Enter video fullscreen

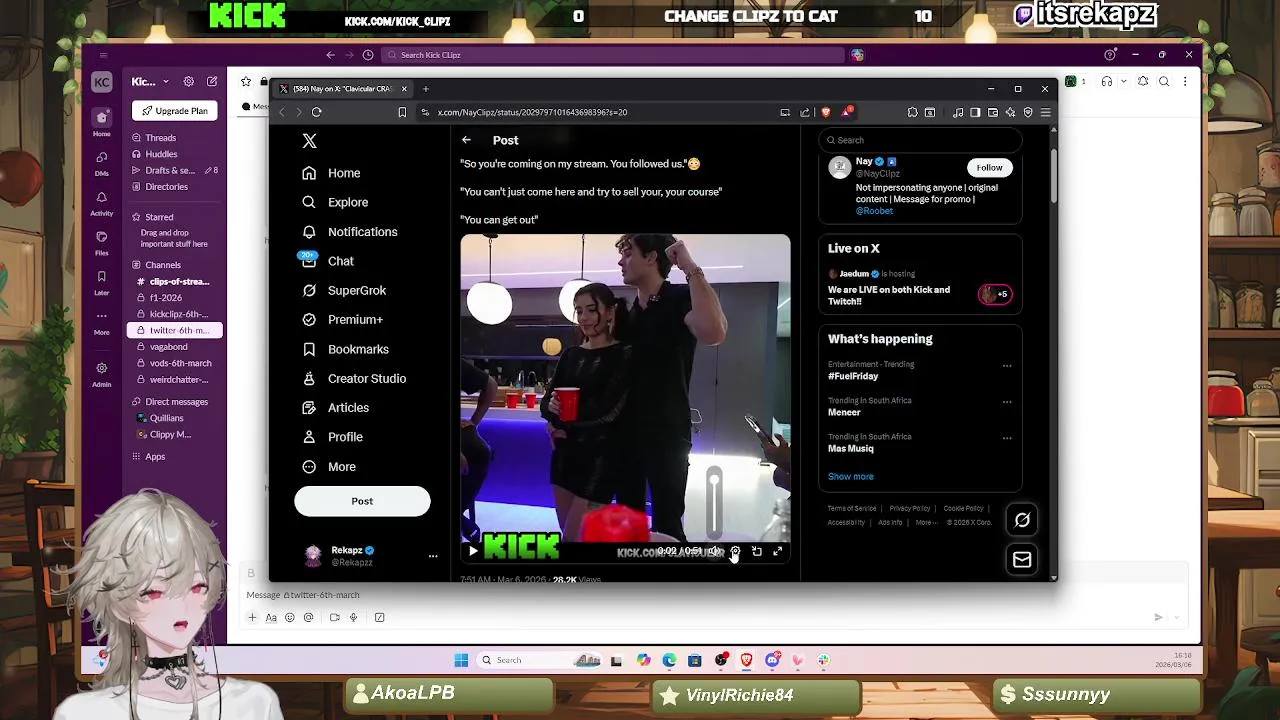tap(778, 551)
